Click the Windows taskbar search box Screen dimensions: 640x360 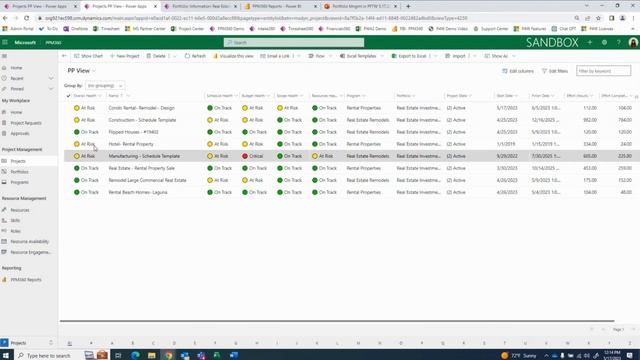[48, 356]
